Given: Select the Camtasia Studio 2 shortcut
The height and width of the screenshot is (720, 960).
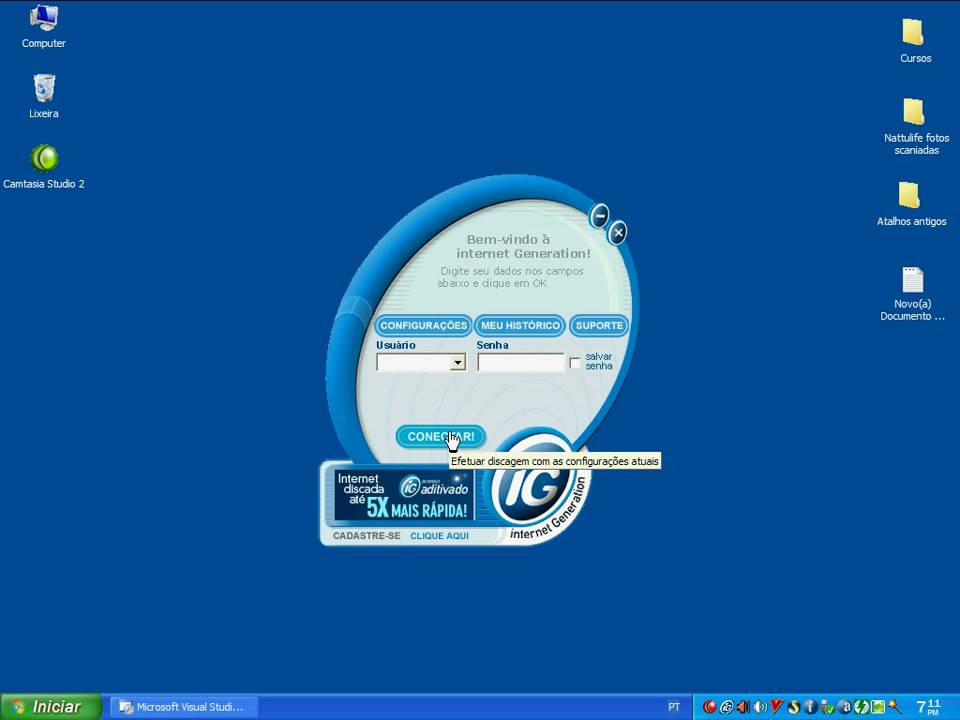Looking at the screenshot, I should pos(43,165).
